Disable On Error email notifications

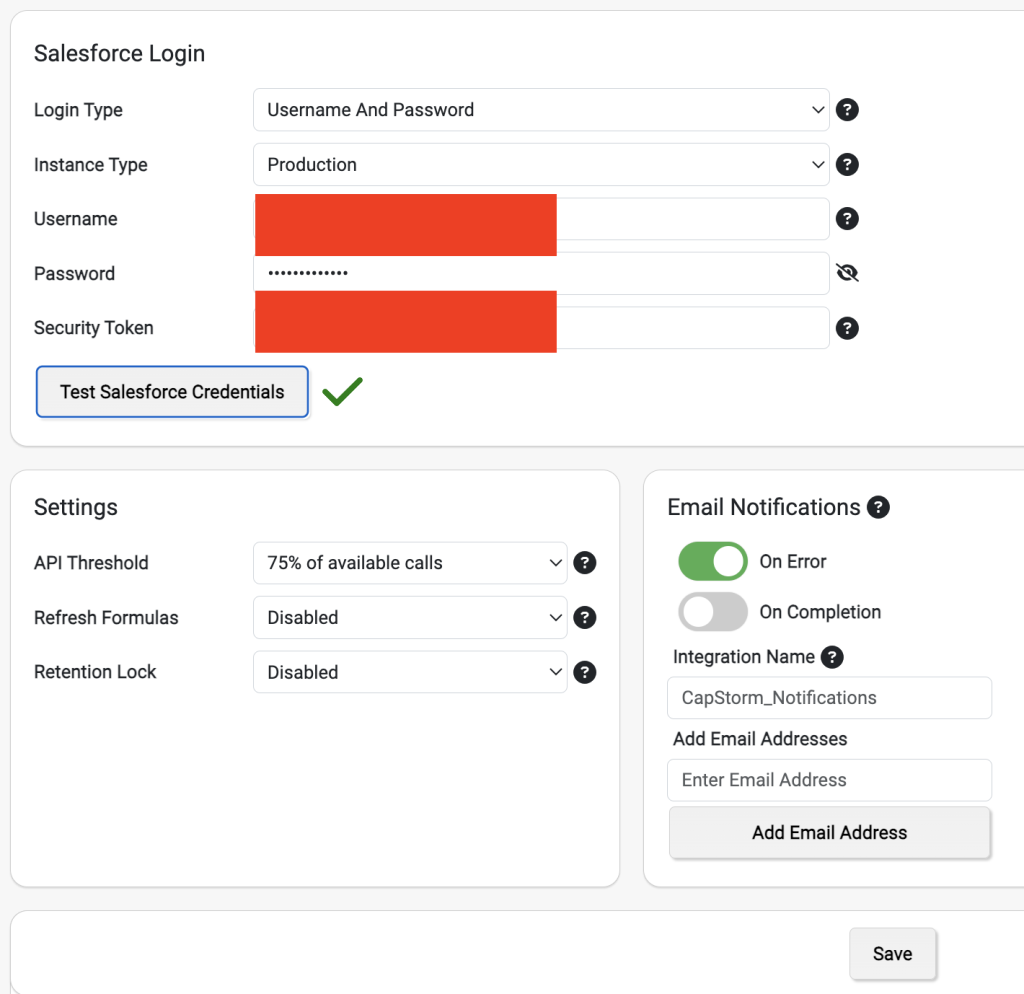pyautogui.click(x=712, y=561)
